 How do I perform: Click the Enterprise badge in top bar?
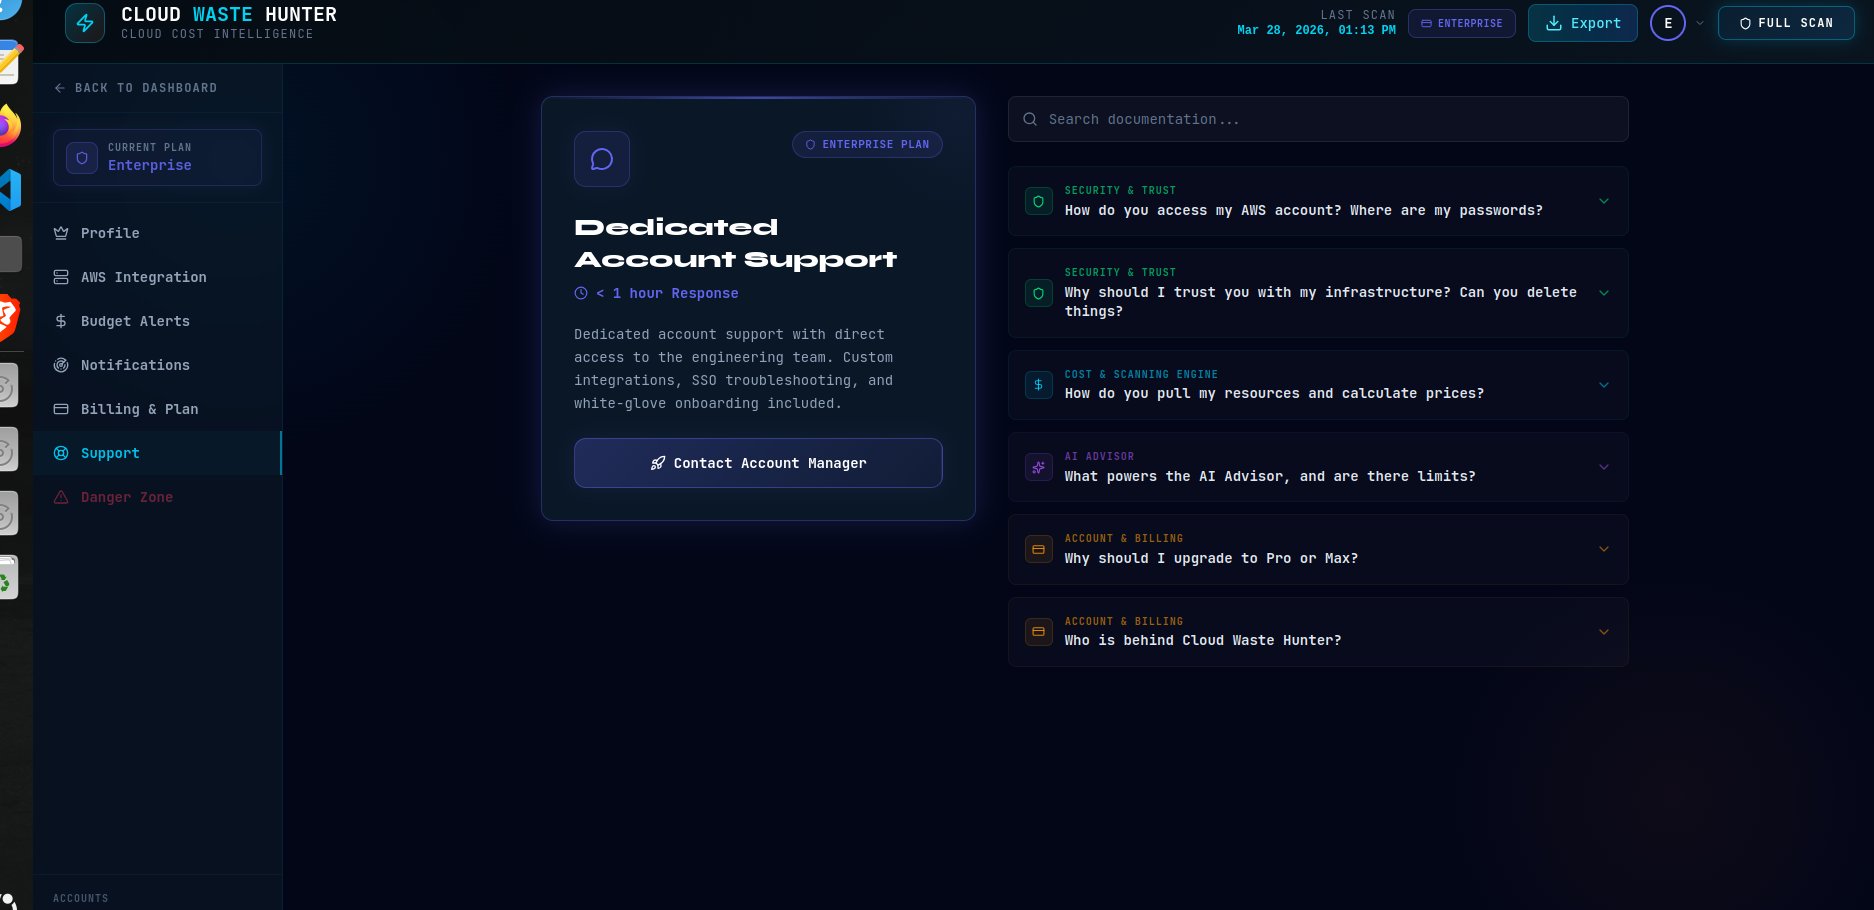click(x=1462, y=23)
